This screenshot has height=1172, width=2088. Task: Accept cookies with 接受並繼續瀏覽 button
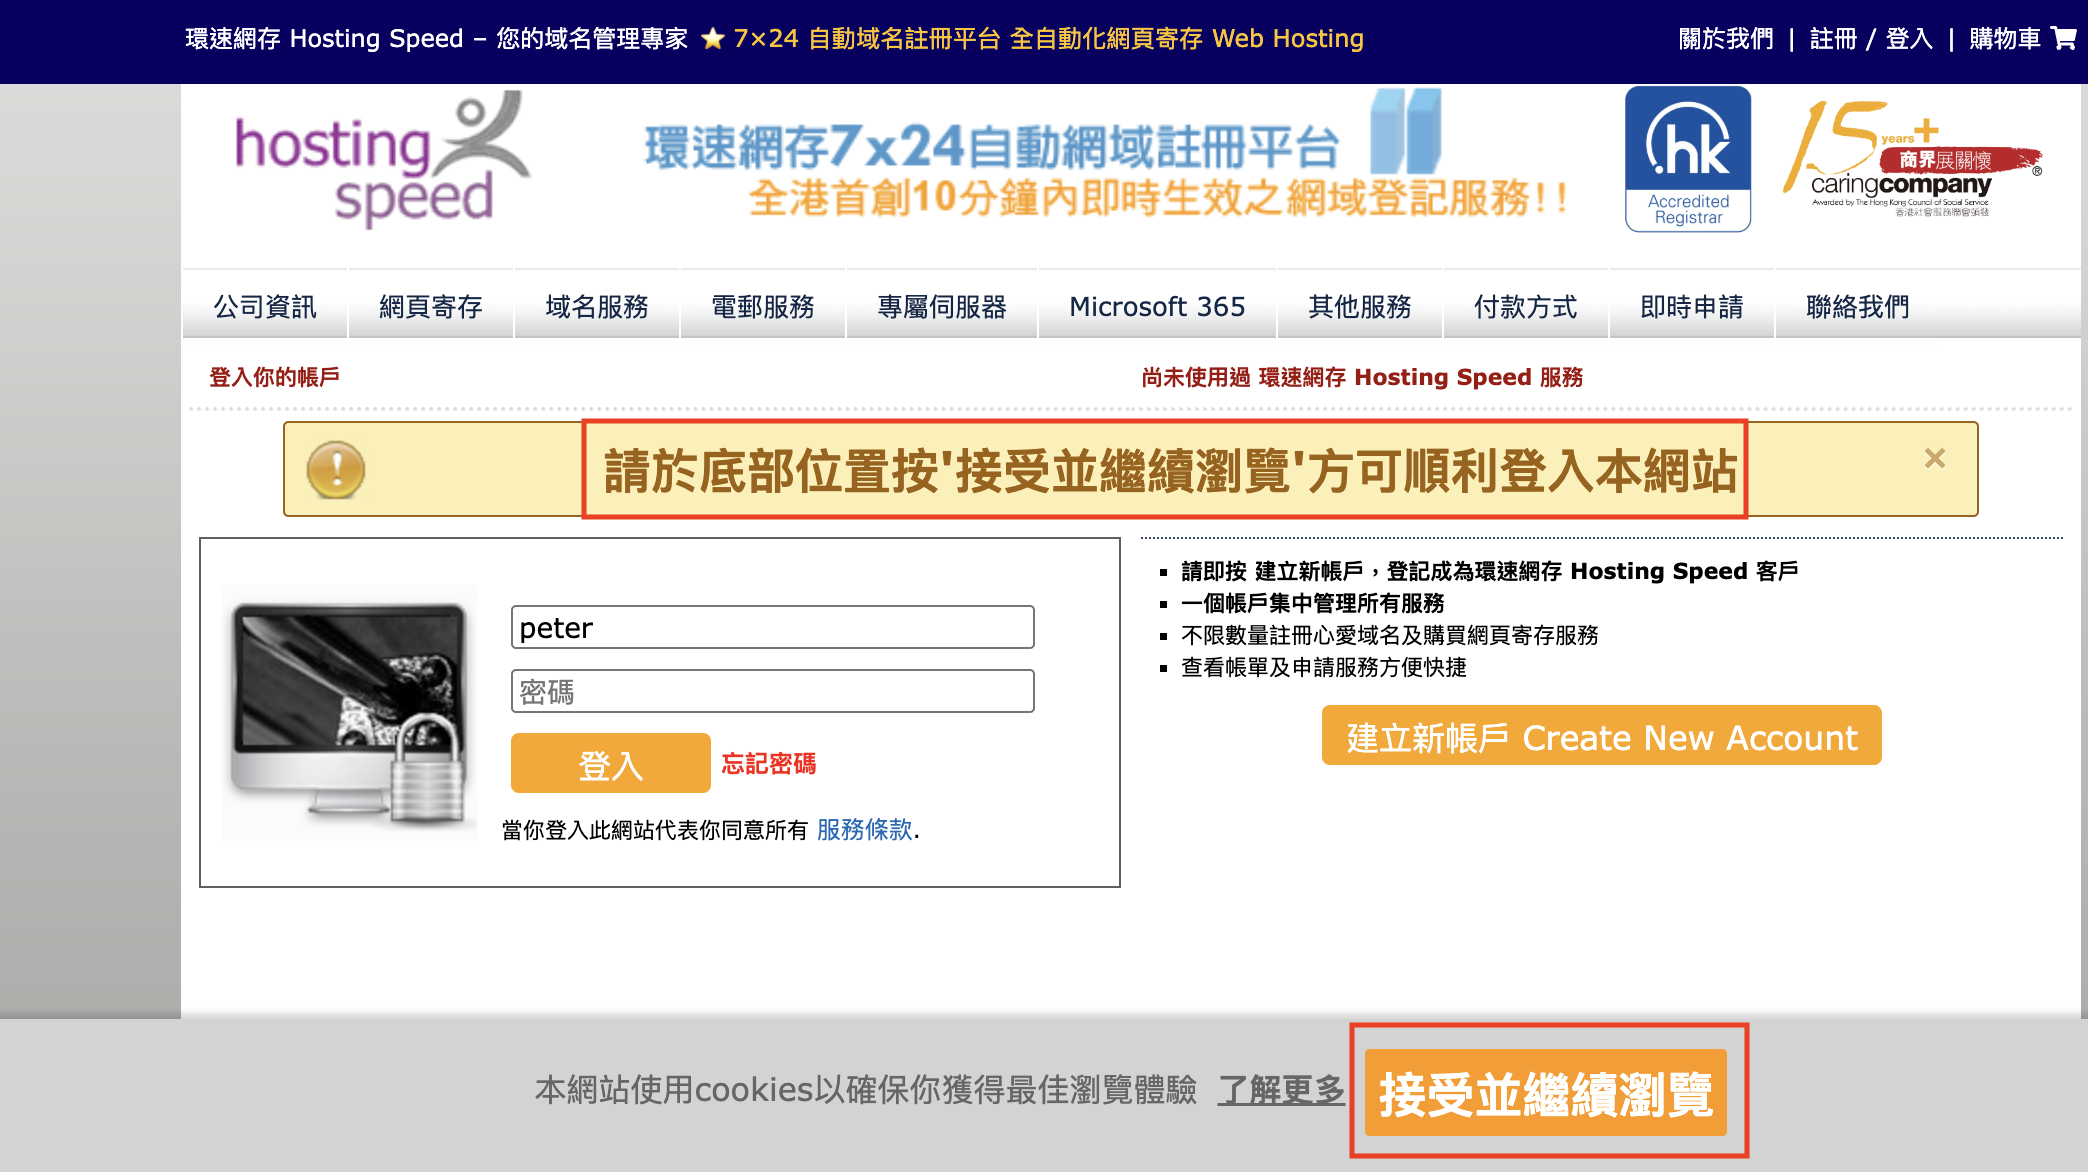click(1546, 1093)
